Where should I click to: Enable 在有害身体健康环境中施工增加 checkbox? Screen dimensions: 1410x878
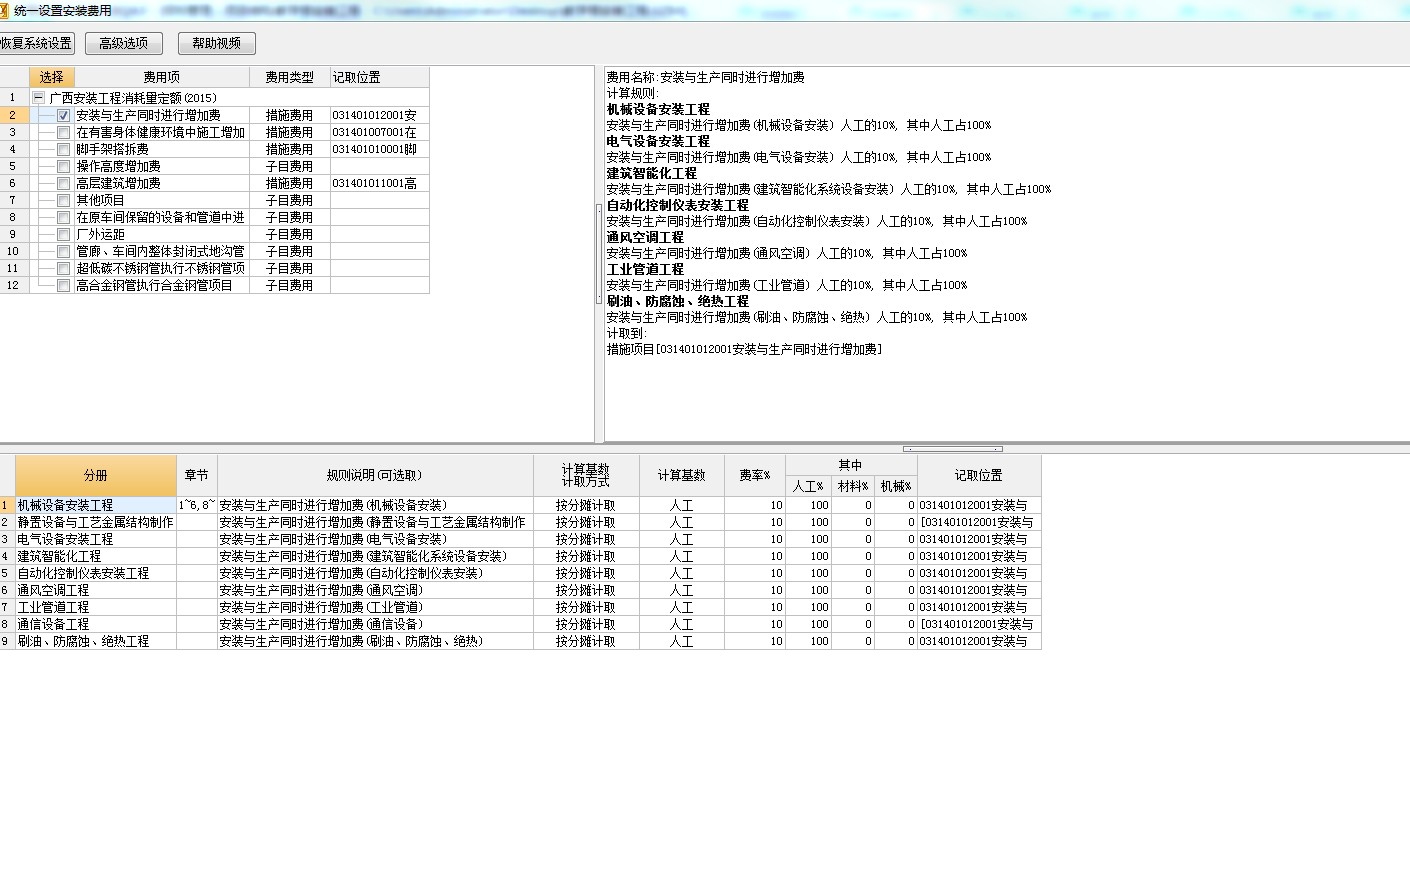tap(64, 132)
